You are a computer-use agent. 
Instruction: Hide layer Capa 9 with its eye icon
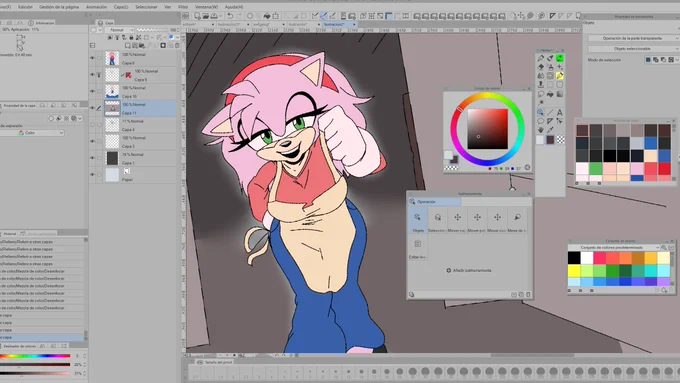point(92,75)
